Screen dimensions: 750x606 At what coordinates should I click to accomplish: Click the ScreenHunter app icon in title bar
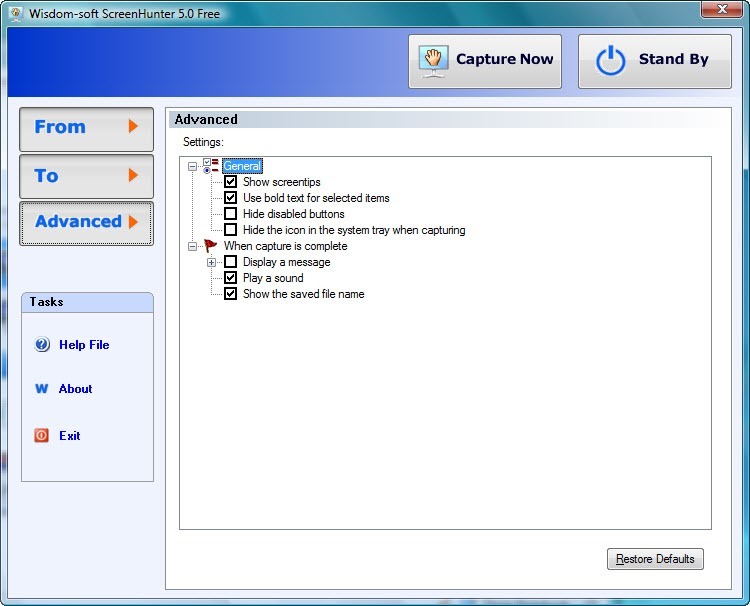click(15, 14)
